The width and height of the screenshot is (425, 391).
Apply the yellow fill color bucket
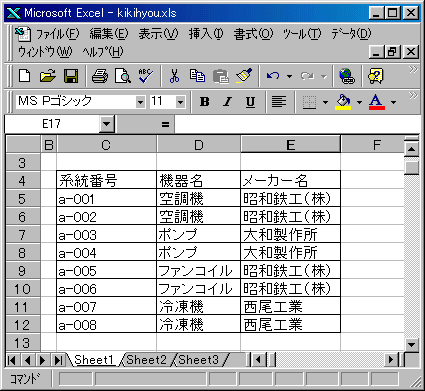[x=343, y=102]
